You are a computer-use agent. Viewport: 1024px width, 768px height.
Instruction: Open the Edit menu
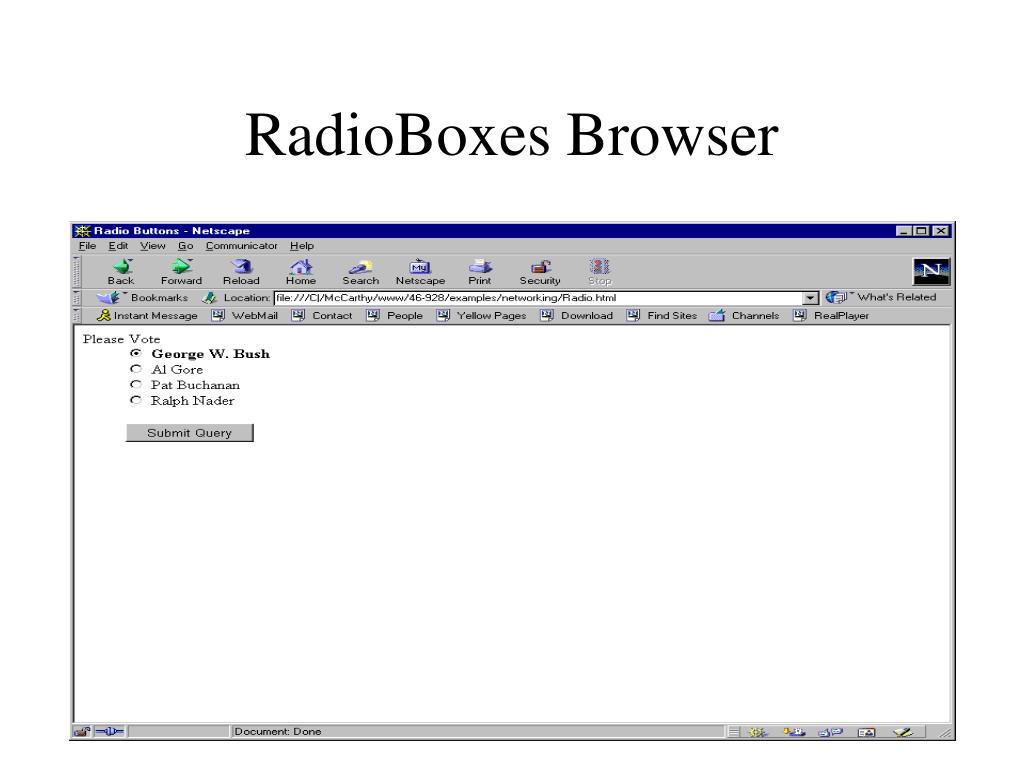118,246
